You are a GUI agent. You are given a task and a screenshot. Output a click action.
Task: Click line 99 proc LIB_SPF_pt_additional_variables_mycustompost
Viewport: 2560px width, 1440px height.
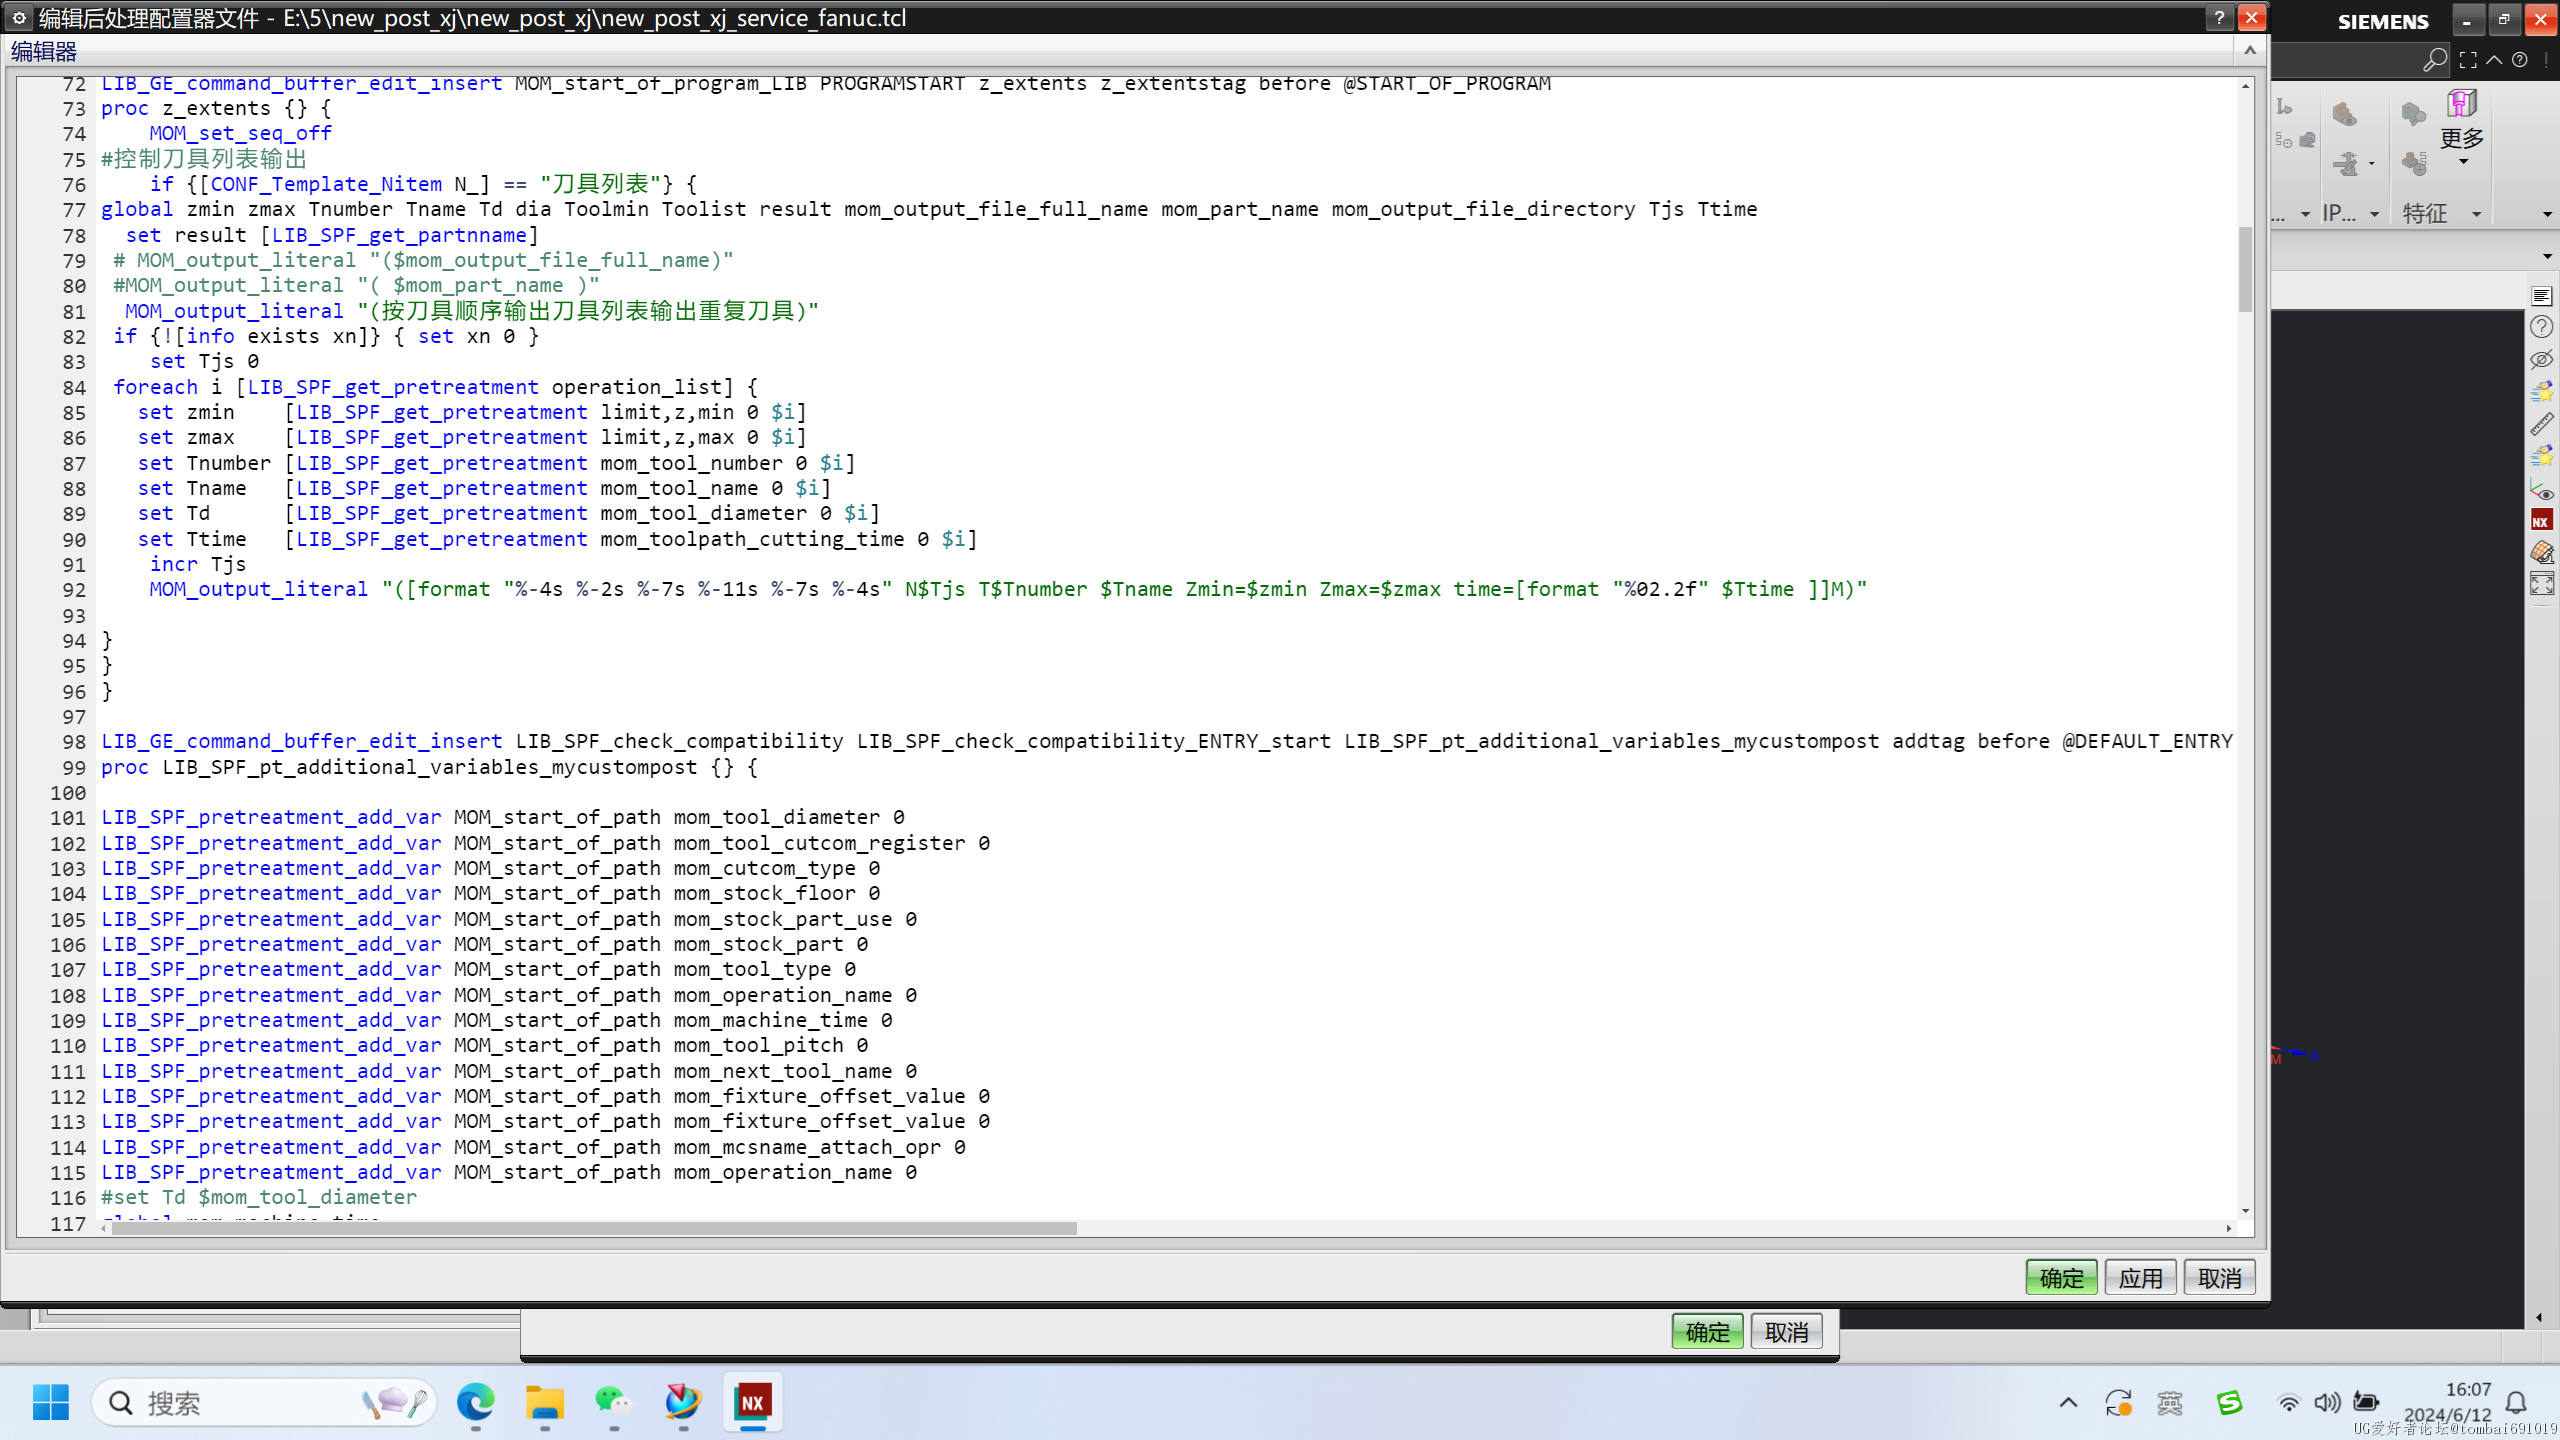pyautogui.click(x=429, y=767)
